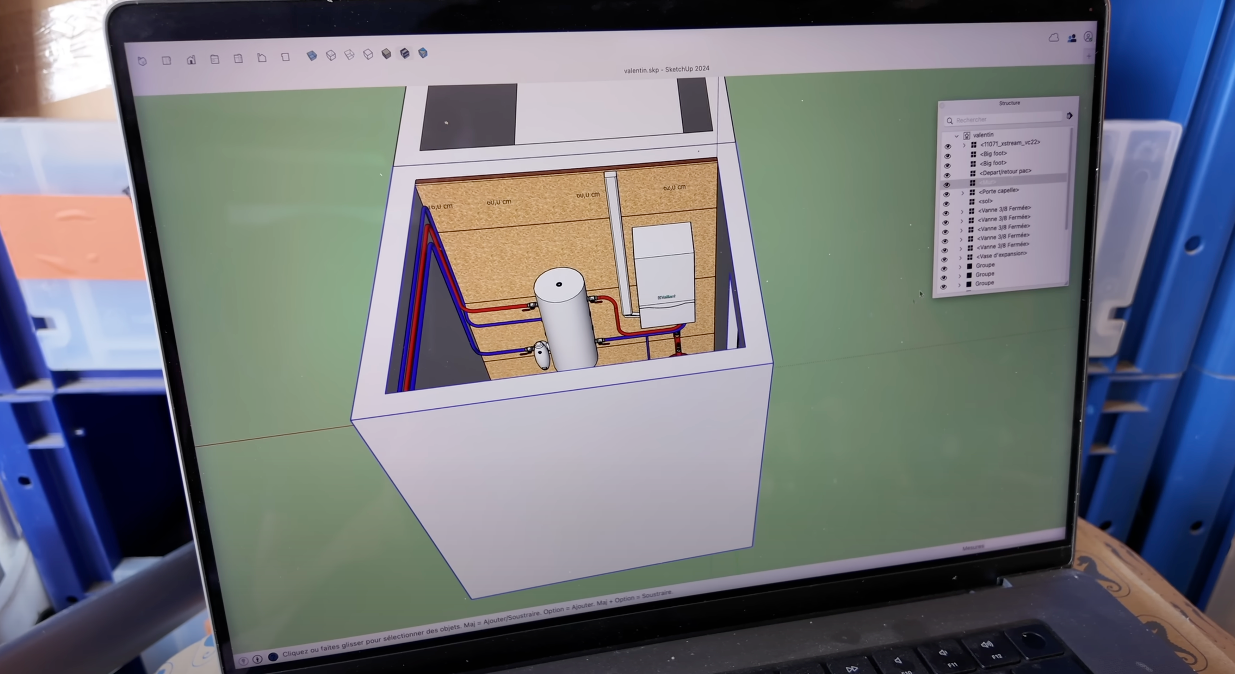Collapse the valentin root model tree
The width and height of the screenshot is (1235, 674).
(x=957, y=135)
